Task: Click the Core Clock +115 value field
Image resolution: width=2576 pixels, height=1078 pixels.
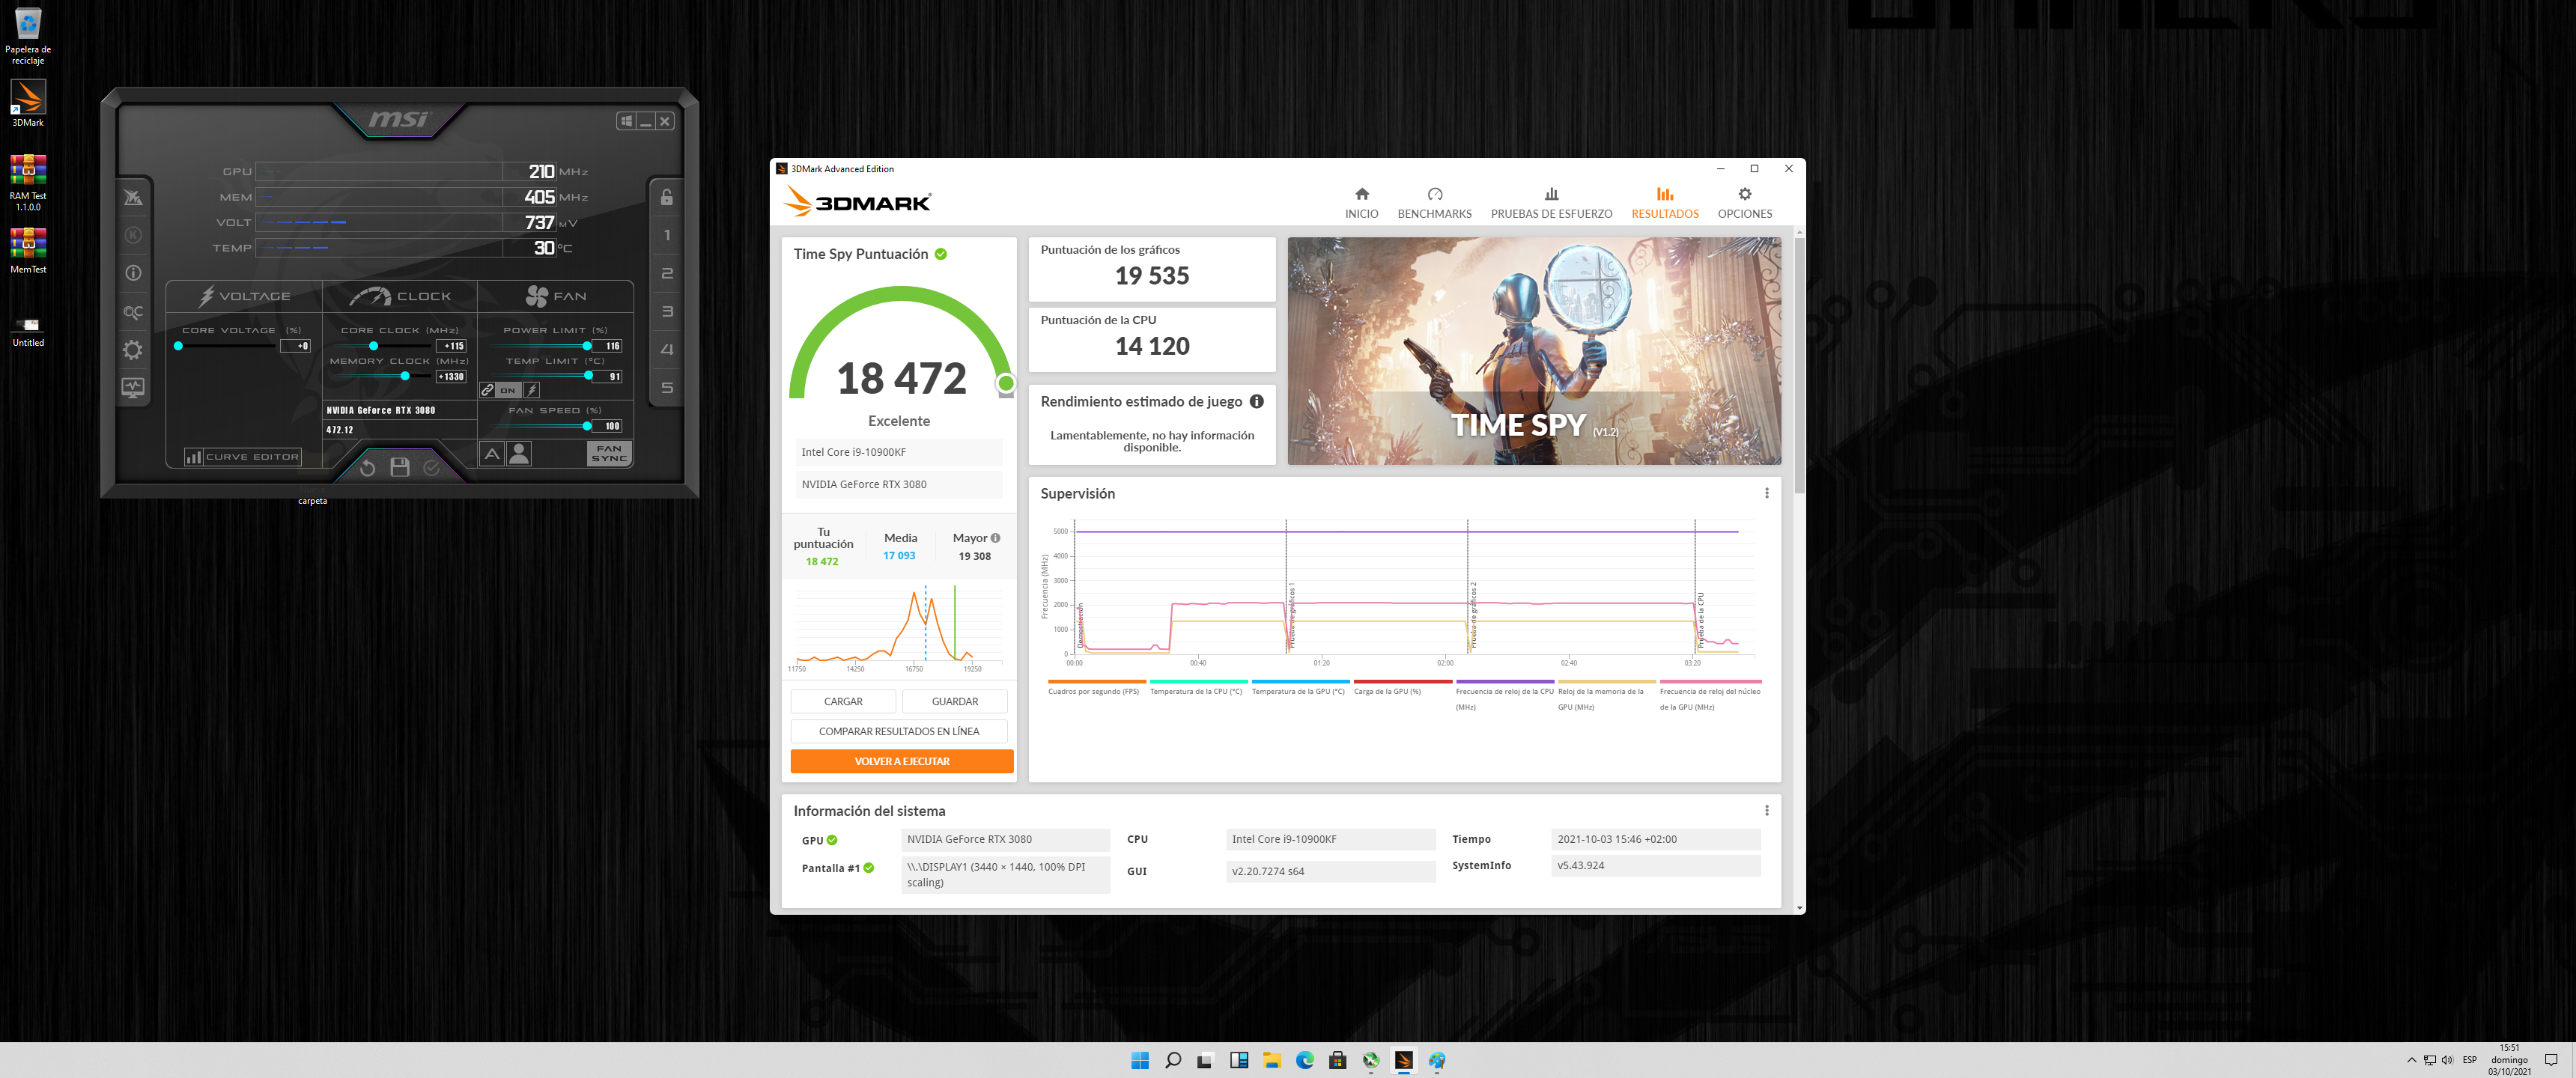Action: pyautogui.click(x=452, y=346)
